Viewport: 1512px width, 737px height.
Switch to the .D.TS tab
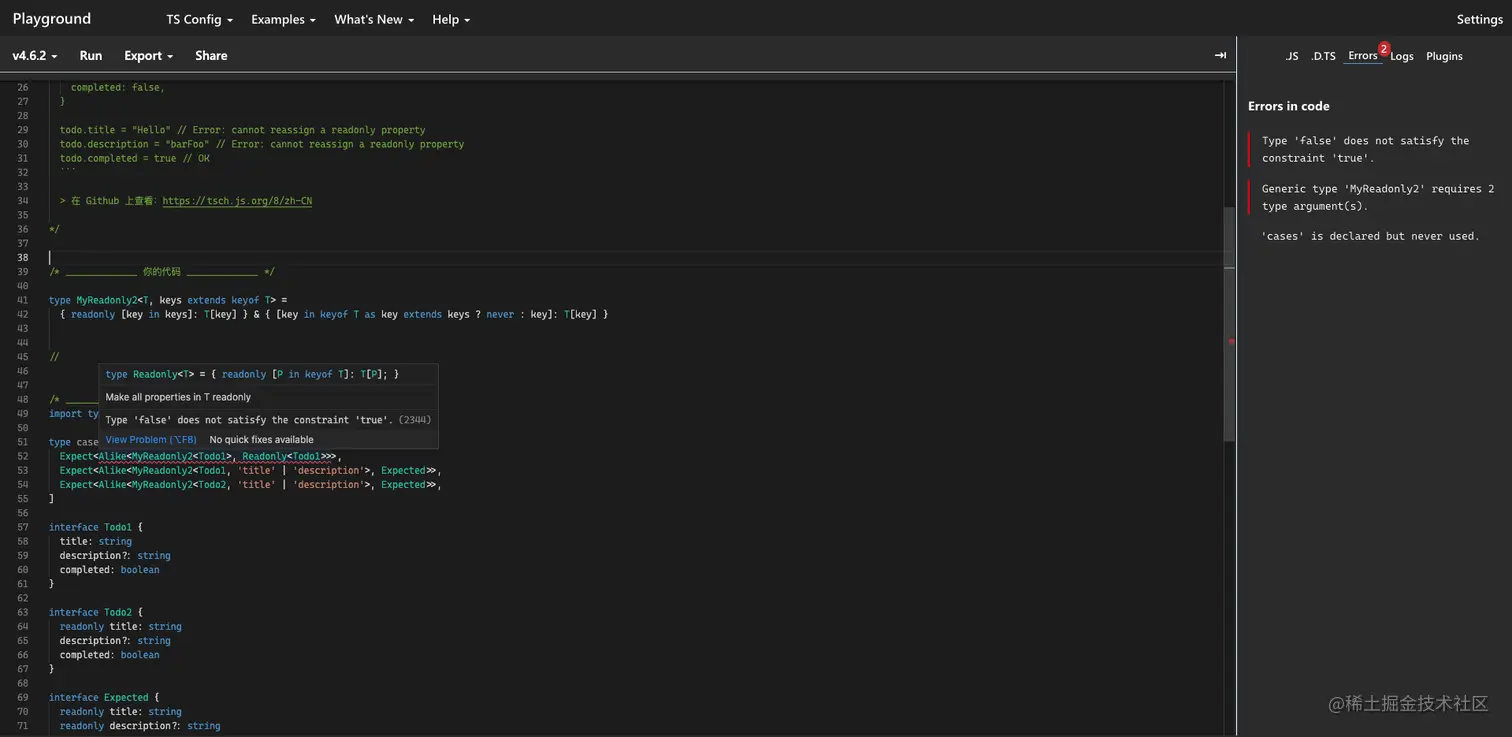coord(1323,56)
